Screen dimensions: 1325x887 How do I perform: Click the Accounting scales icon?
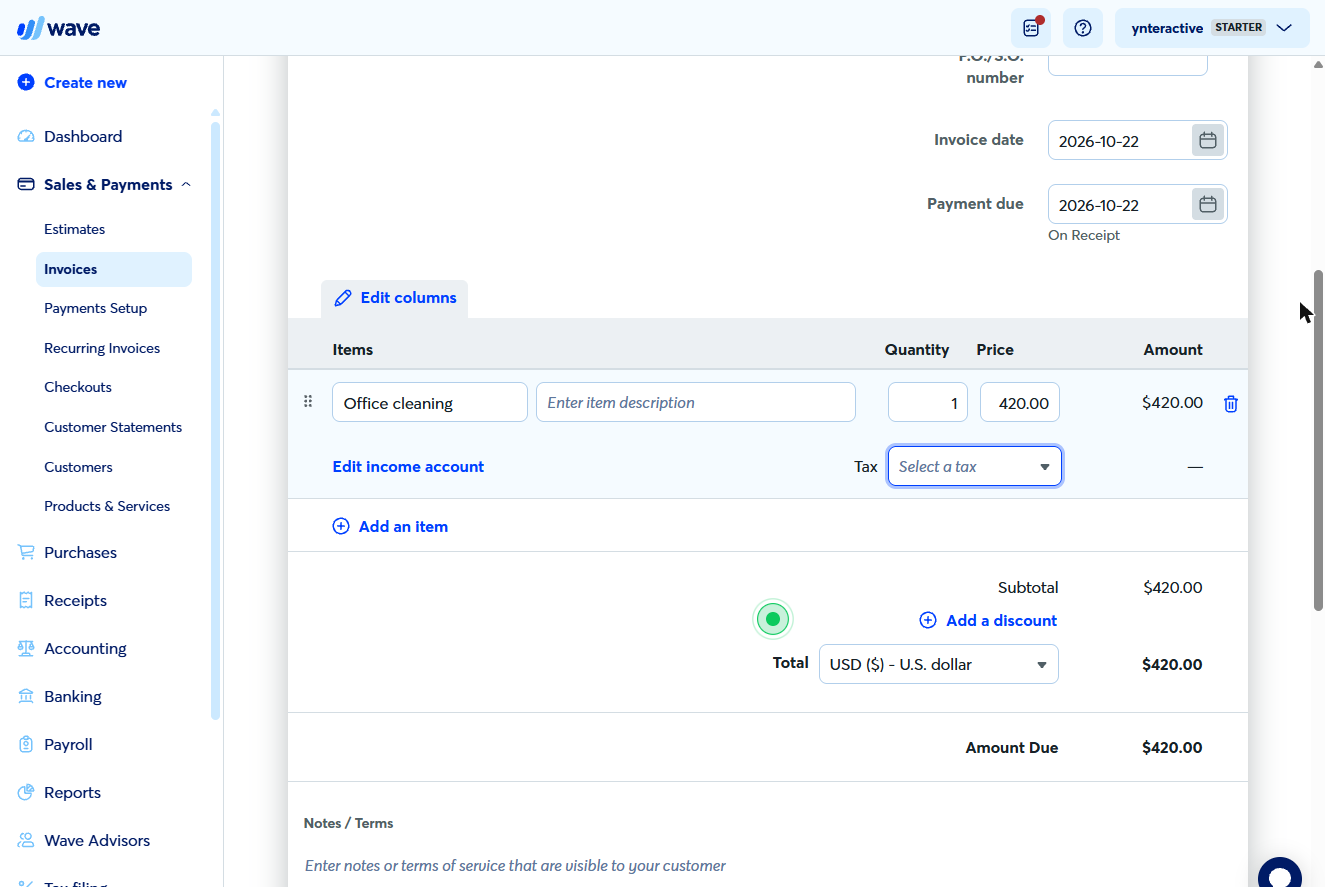(x=26, y=649)
